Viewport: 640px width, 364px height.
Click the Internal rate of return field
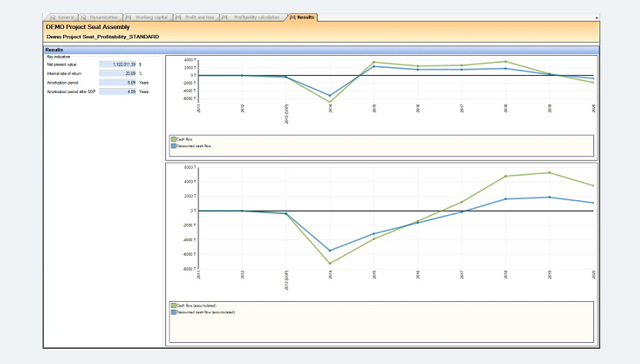click(x=118, y=73)
